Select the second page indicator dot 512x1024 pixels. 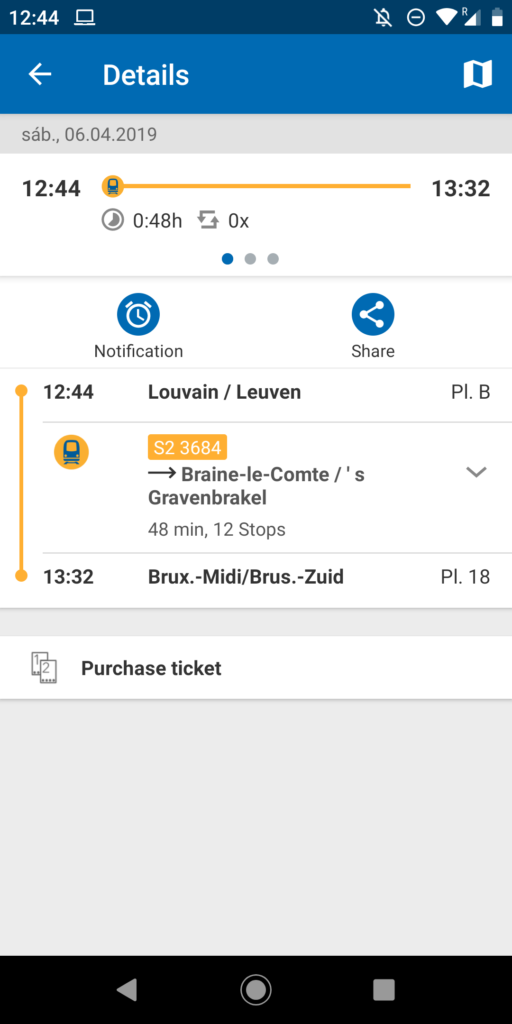250,259
